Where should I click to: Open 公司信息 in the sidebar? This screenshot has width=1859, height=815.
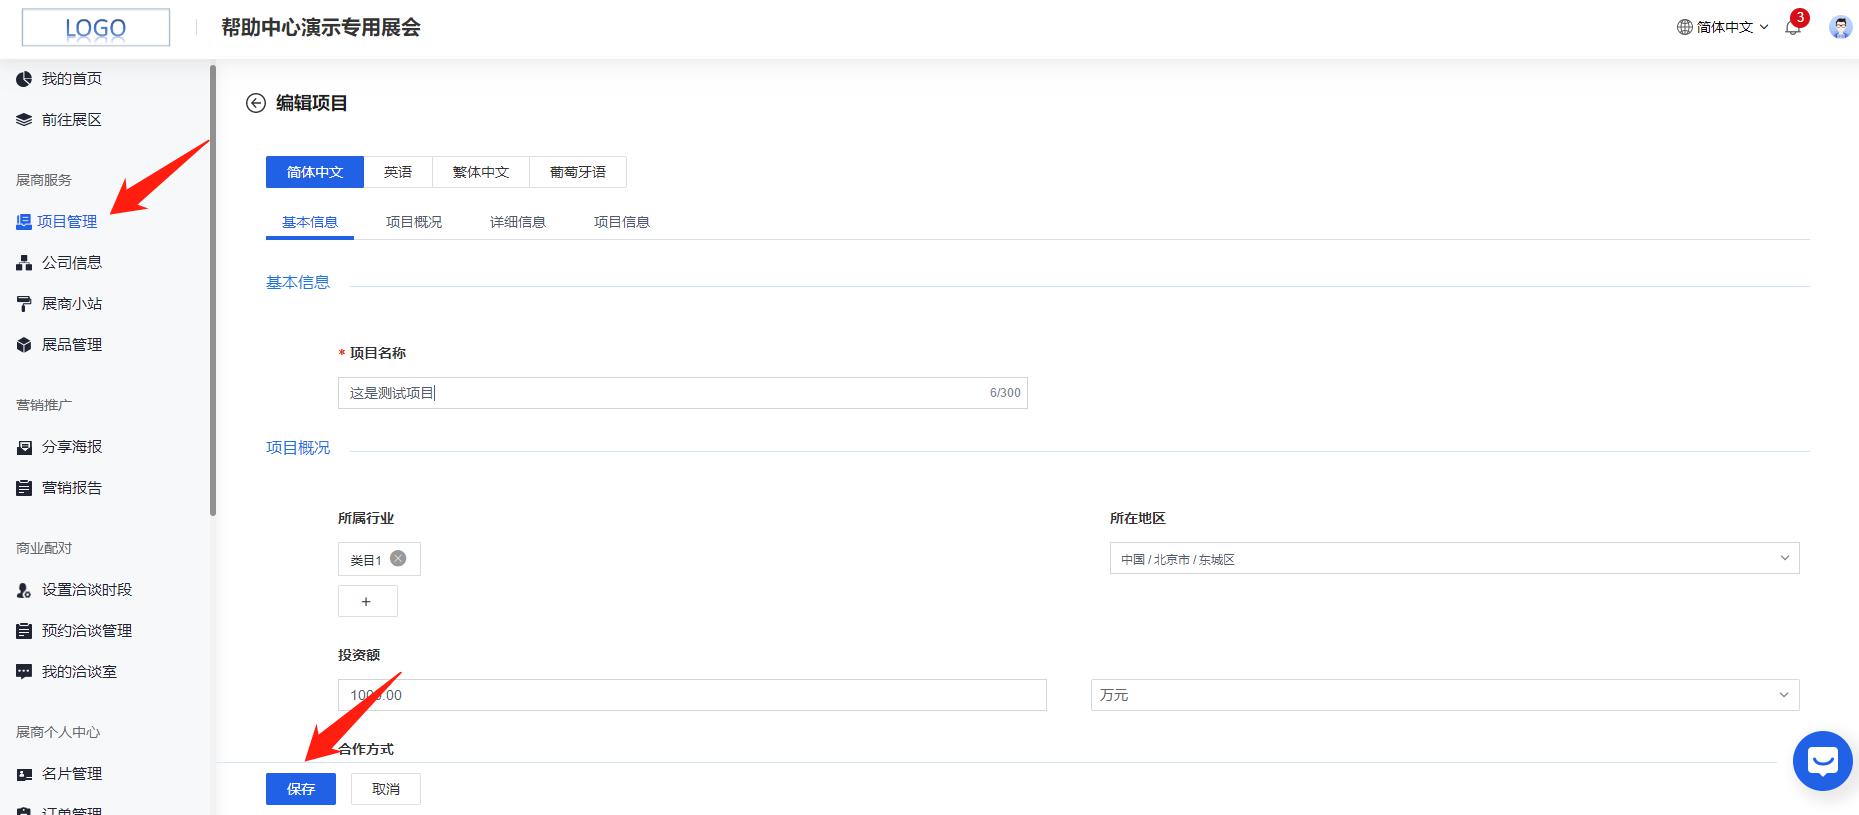[x=71, y=263]
